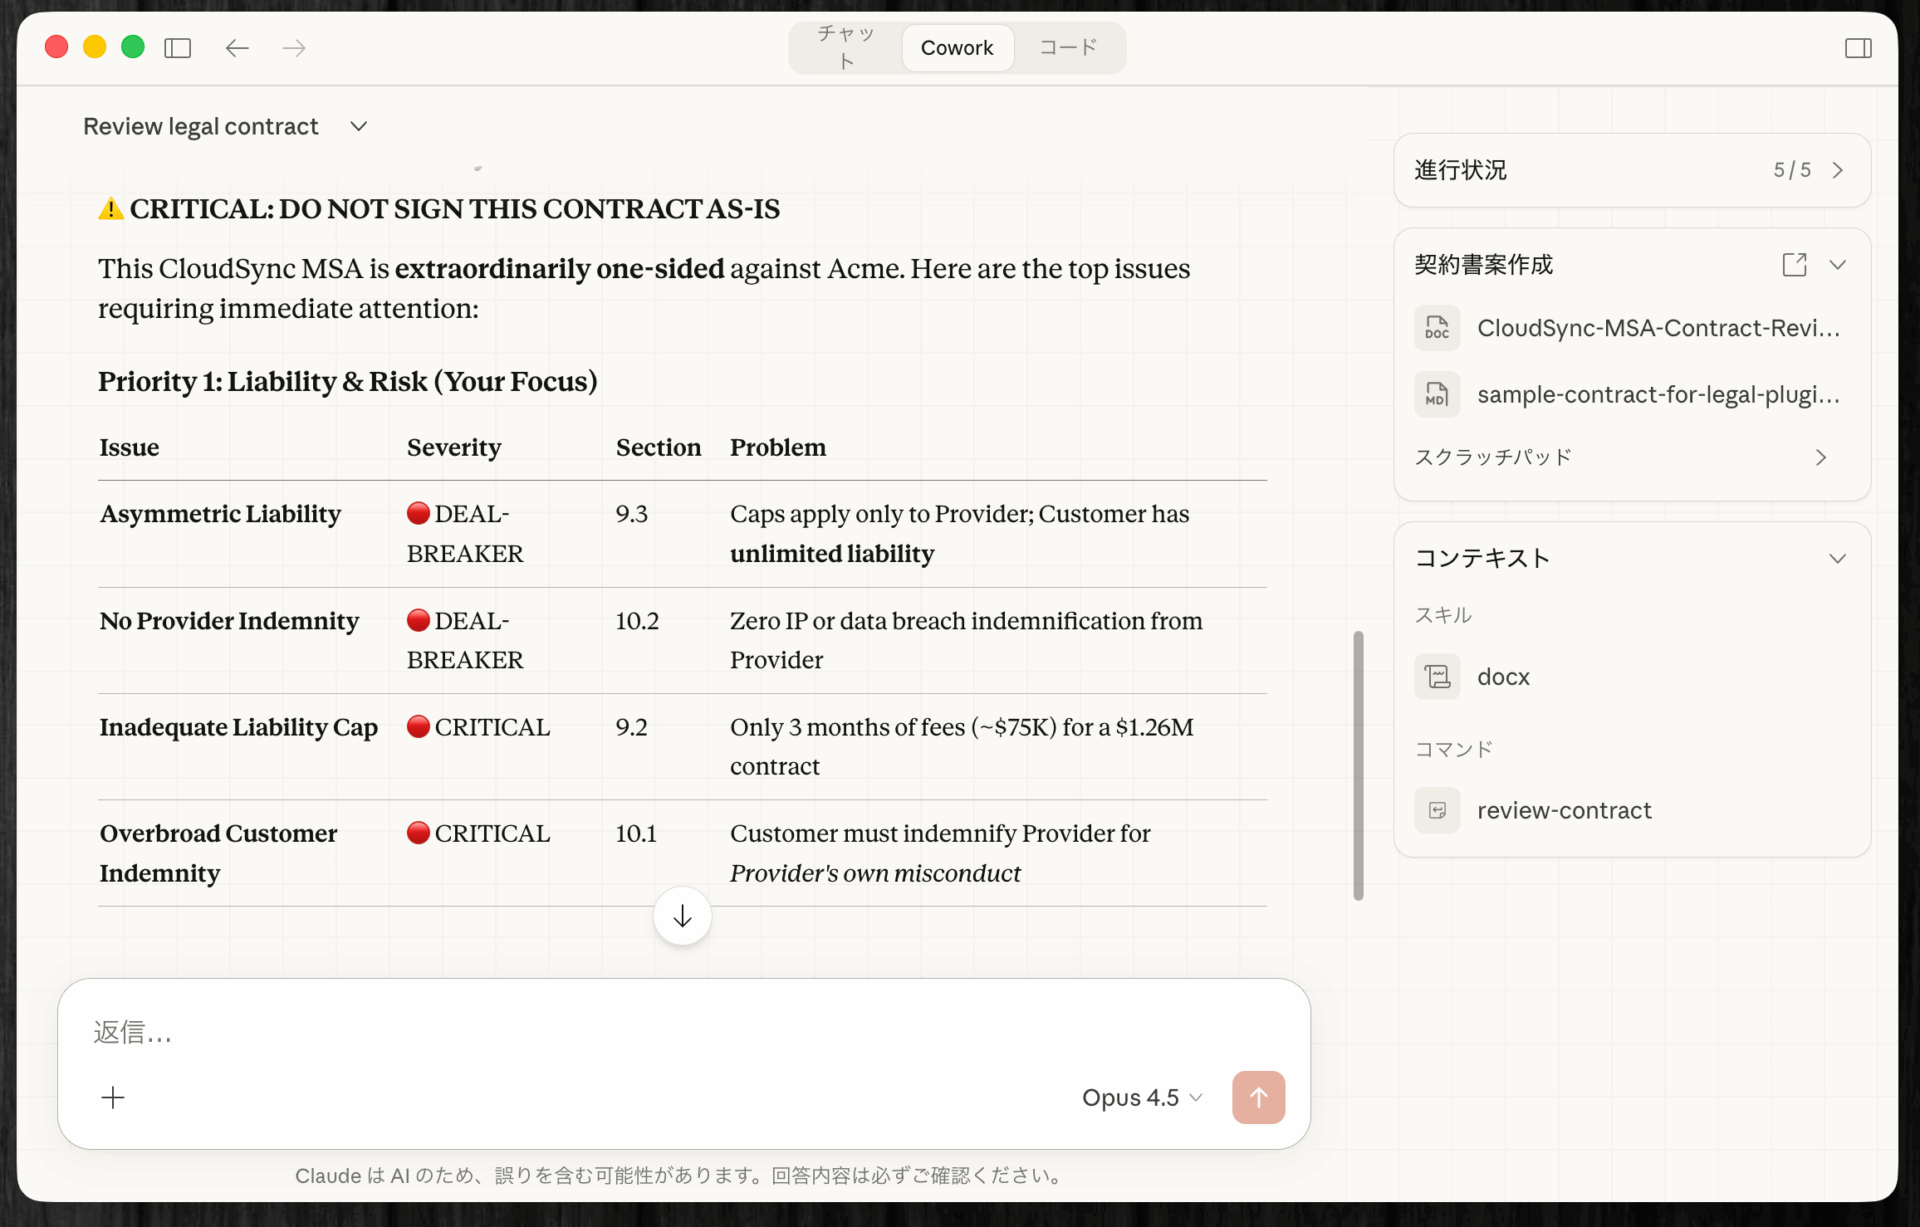Toggle the right side panel visibility
This screenshot has height=1227, width=1920.
coord(1859,47)
